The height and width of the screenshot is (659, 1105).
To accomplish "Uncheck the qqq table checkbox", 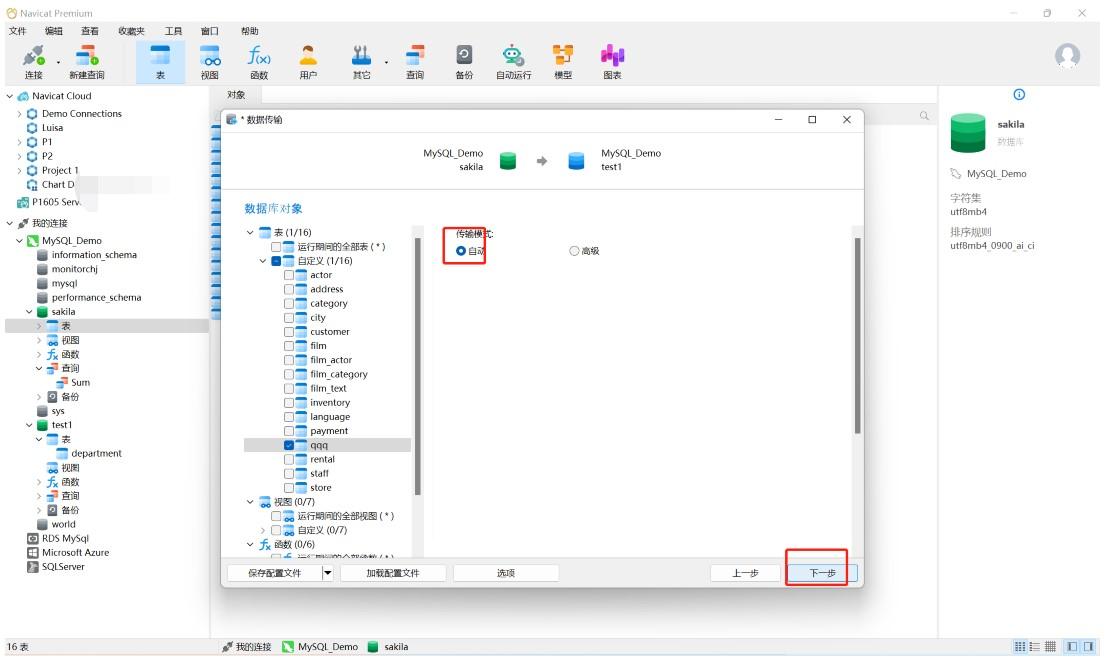I will tap(289, 445).
